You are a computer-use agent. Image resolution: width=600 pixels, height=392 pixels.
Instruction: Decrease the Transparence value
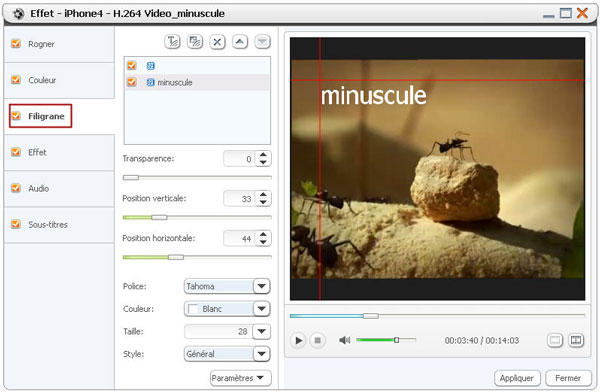(x=263, y=162)
